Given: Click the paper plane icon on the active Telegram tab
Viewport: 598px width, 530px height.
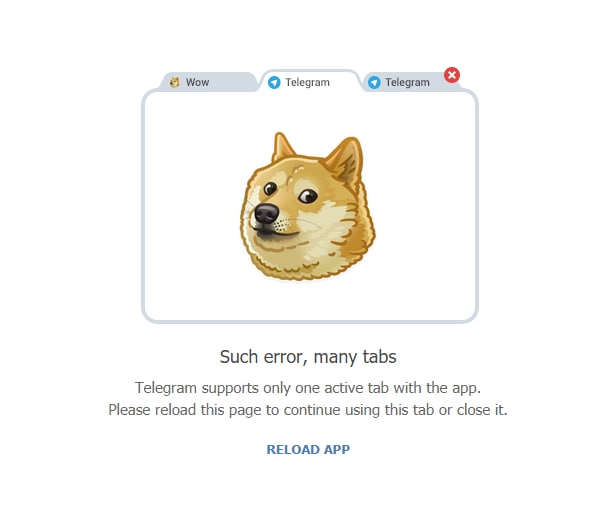Looking at the screenshot, I should 274,82.
